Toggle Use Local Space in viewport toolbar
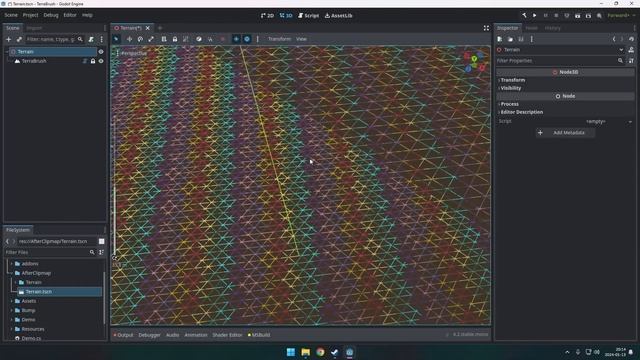640x360 pixels. (x=199, y=39)
